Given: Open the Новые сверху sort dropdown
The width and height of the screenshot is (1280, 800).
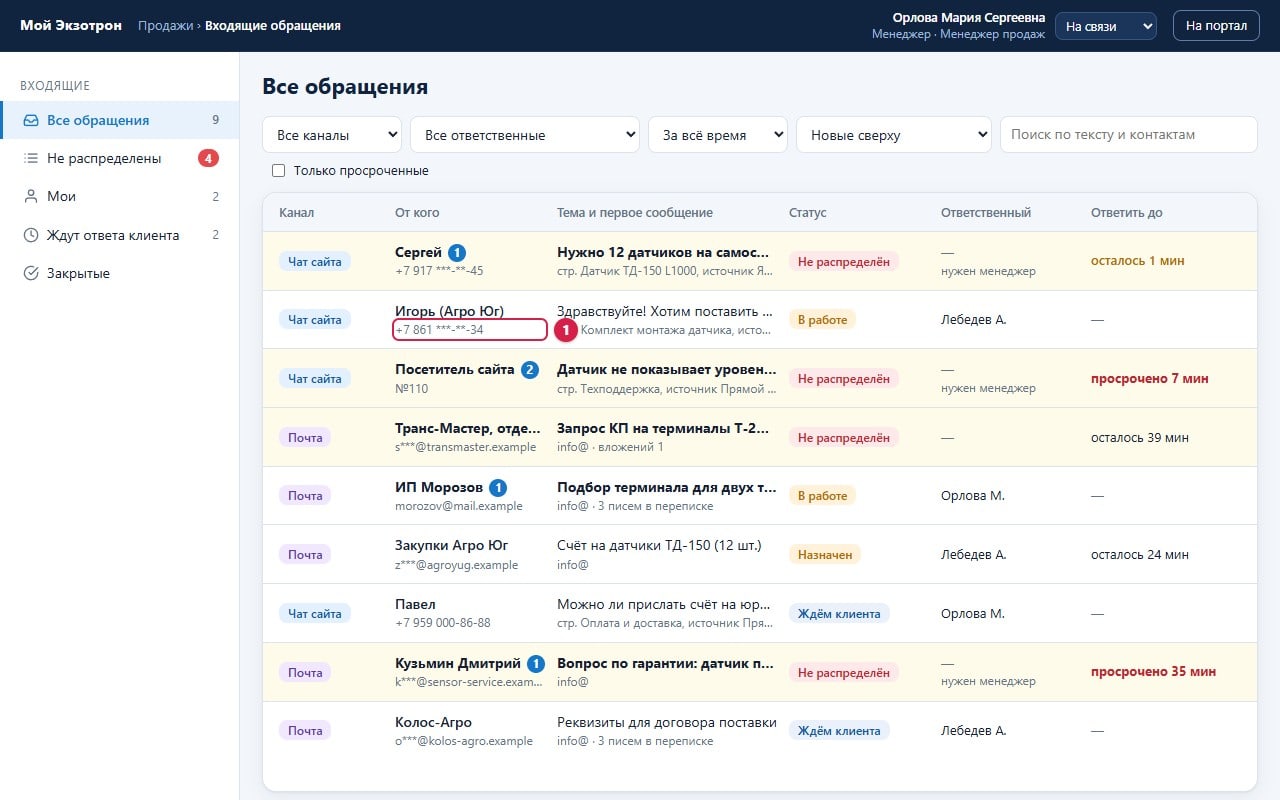Looking at the screenshot, I should tap(894, 135).
